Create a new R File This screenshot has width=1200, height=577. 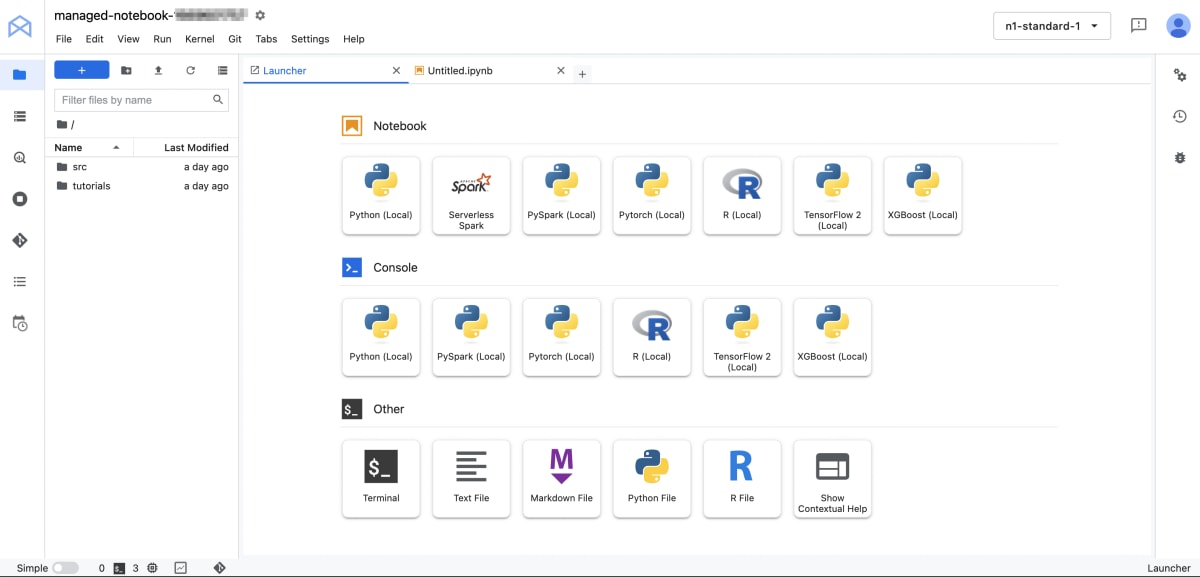pos(742,479)
